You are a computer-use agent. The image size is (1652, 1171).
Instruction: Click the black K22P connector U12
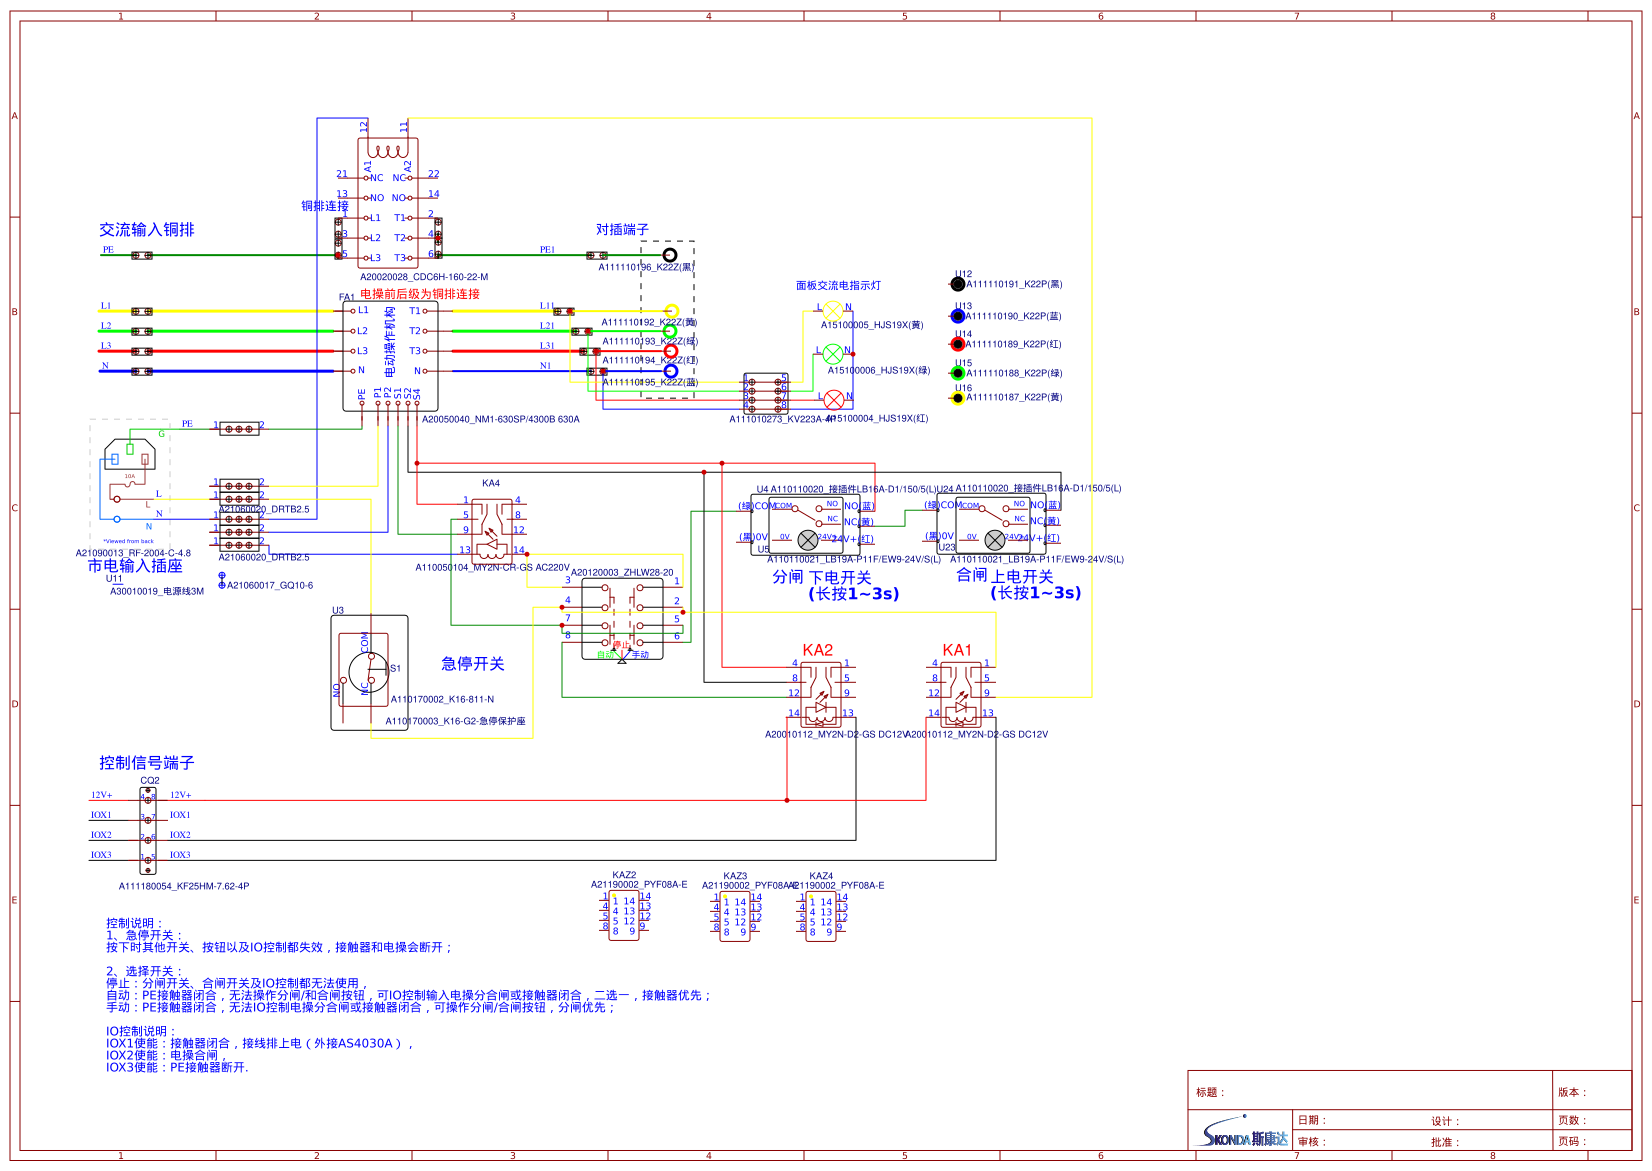(958, 284)
